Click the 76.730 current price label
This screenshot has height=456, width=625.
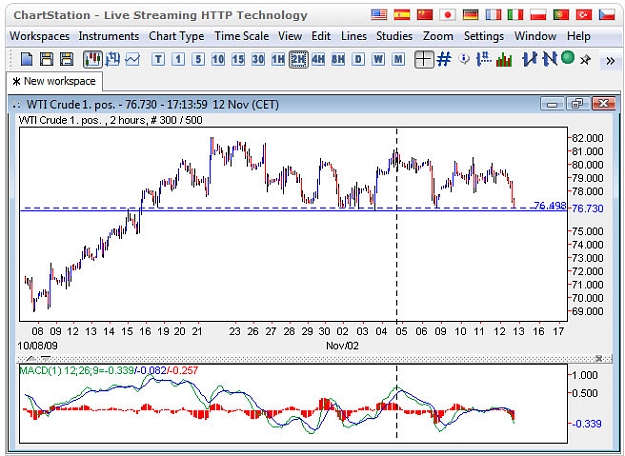(588, 208)
